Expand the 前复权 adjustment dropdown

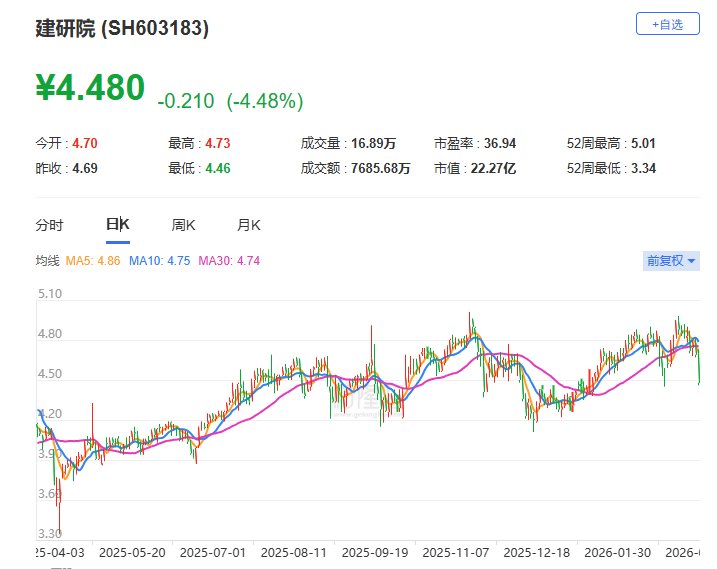click(670, 260)
